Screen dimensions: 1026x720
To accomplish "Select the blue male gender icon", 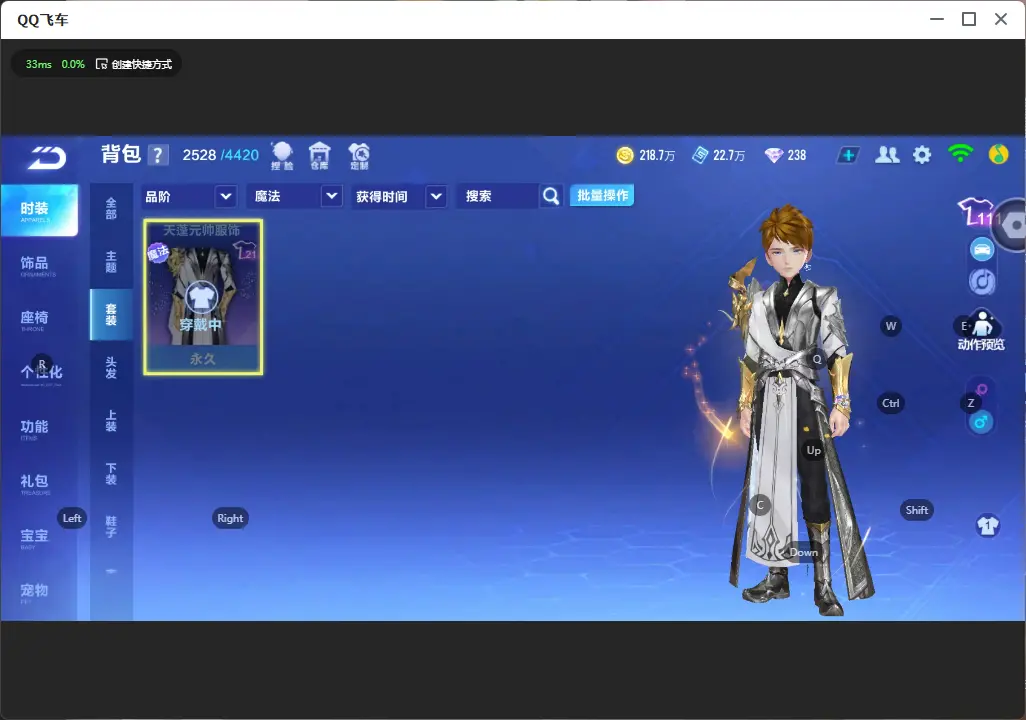I will coord(981,422).
